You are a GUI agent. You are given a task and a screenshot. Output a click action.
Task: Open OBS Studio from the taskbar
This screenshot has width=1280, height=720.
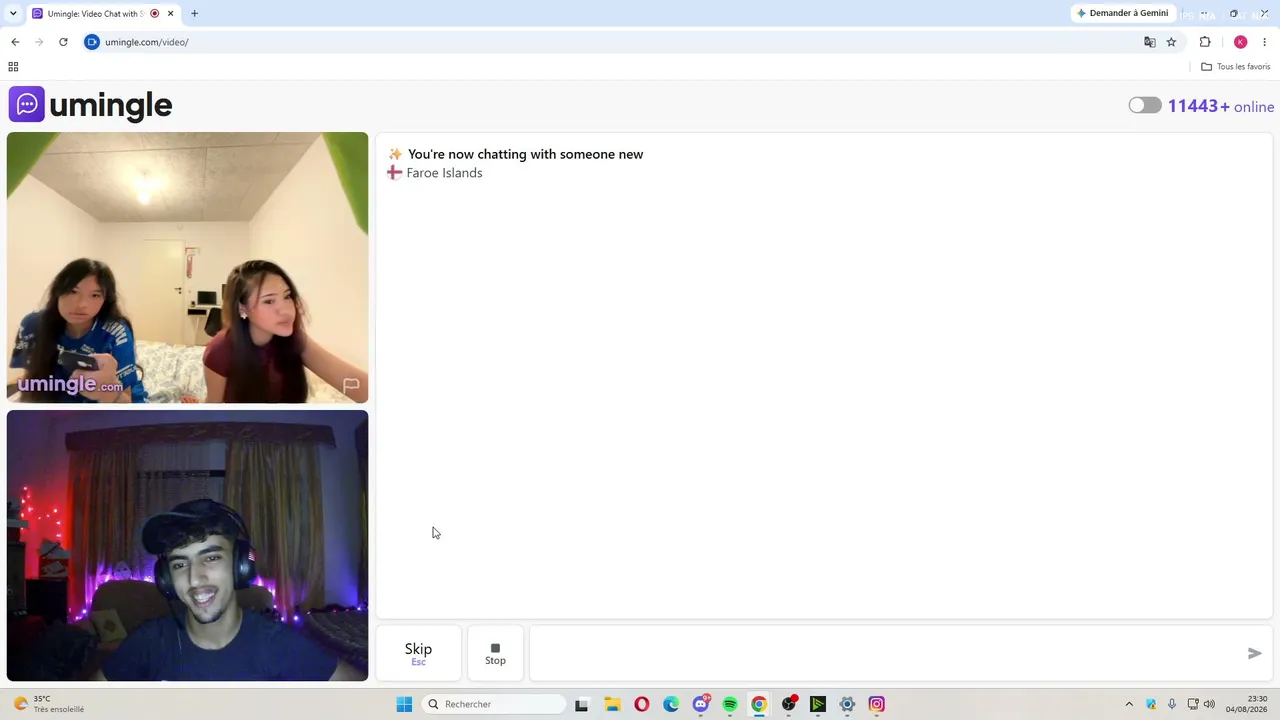click(789, 704)
